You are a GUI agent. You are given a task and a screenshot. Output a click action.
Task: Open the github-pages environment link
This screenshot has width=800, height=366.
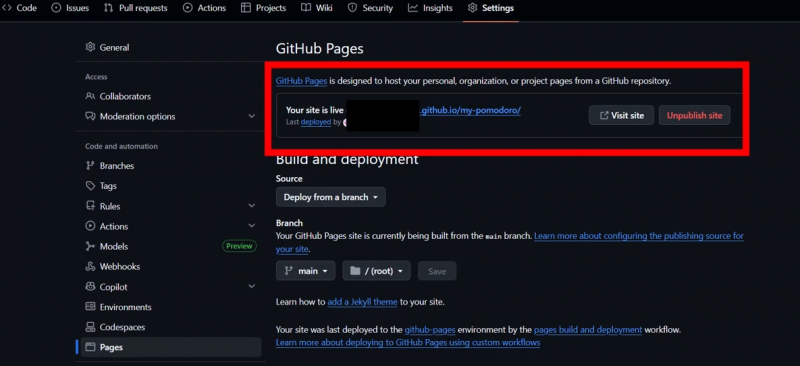tap(430, 330)
